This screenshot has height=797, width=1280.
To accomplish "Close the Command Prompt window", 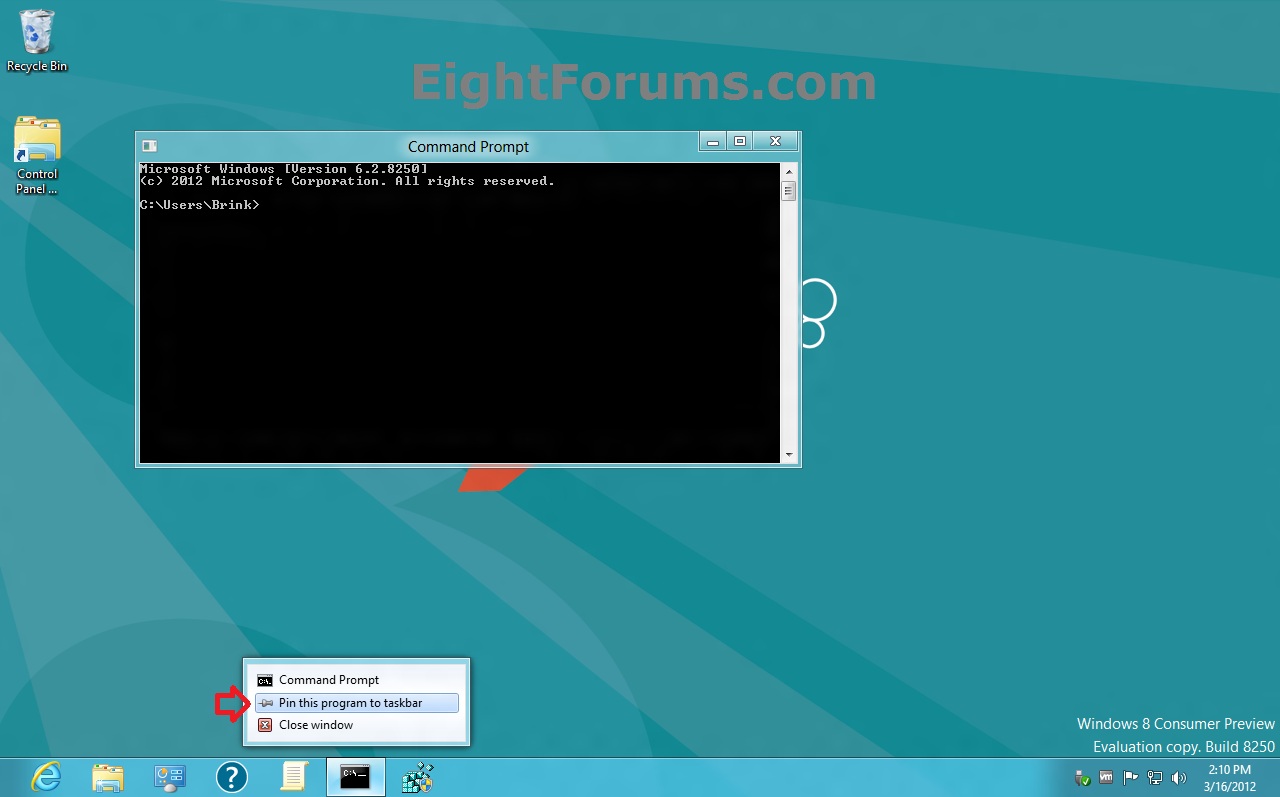I will click(x=775, y=142).
